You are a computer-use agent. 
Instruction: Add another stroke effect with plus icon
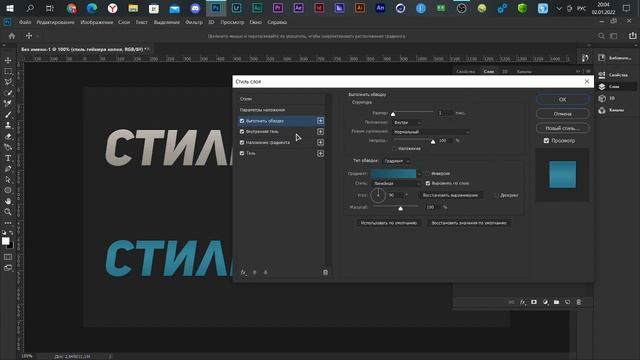[320, 121]
